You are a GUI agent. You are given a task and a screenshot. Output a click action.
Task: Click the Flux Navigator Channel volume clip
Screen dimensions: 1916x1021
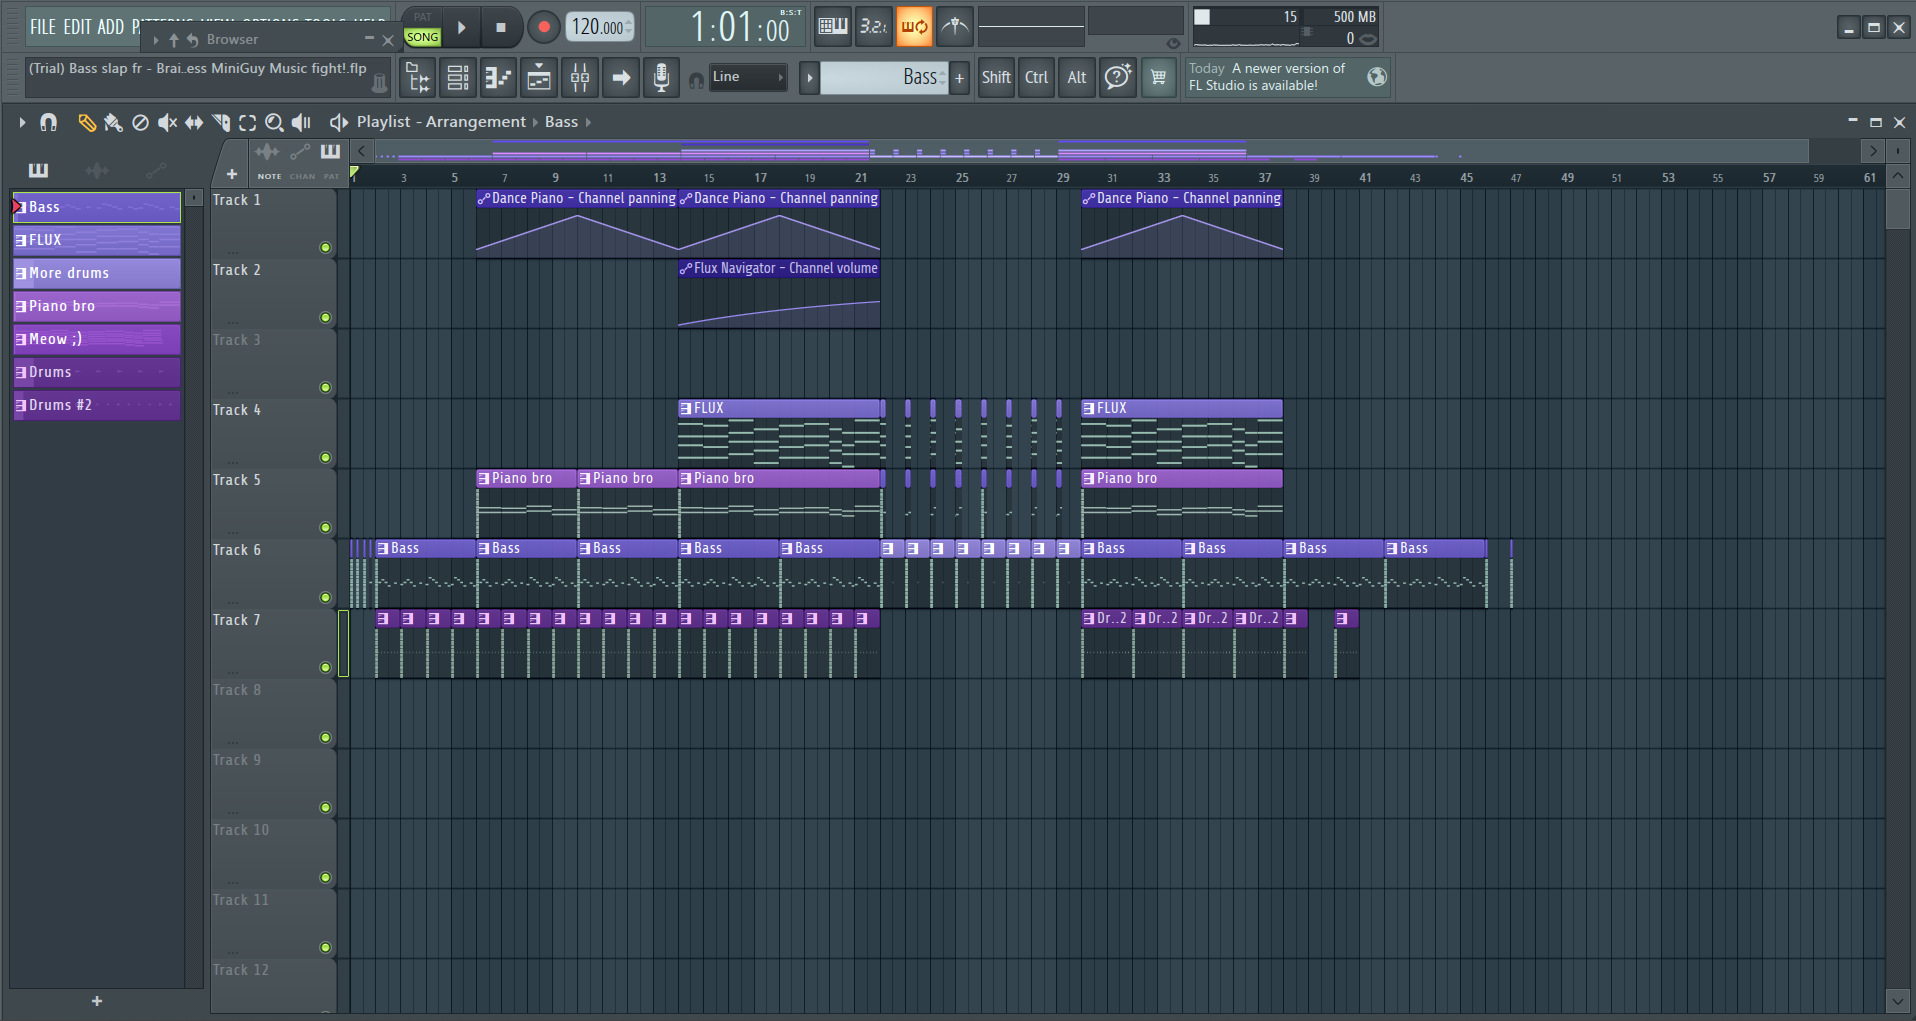(779, 294)
